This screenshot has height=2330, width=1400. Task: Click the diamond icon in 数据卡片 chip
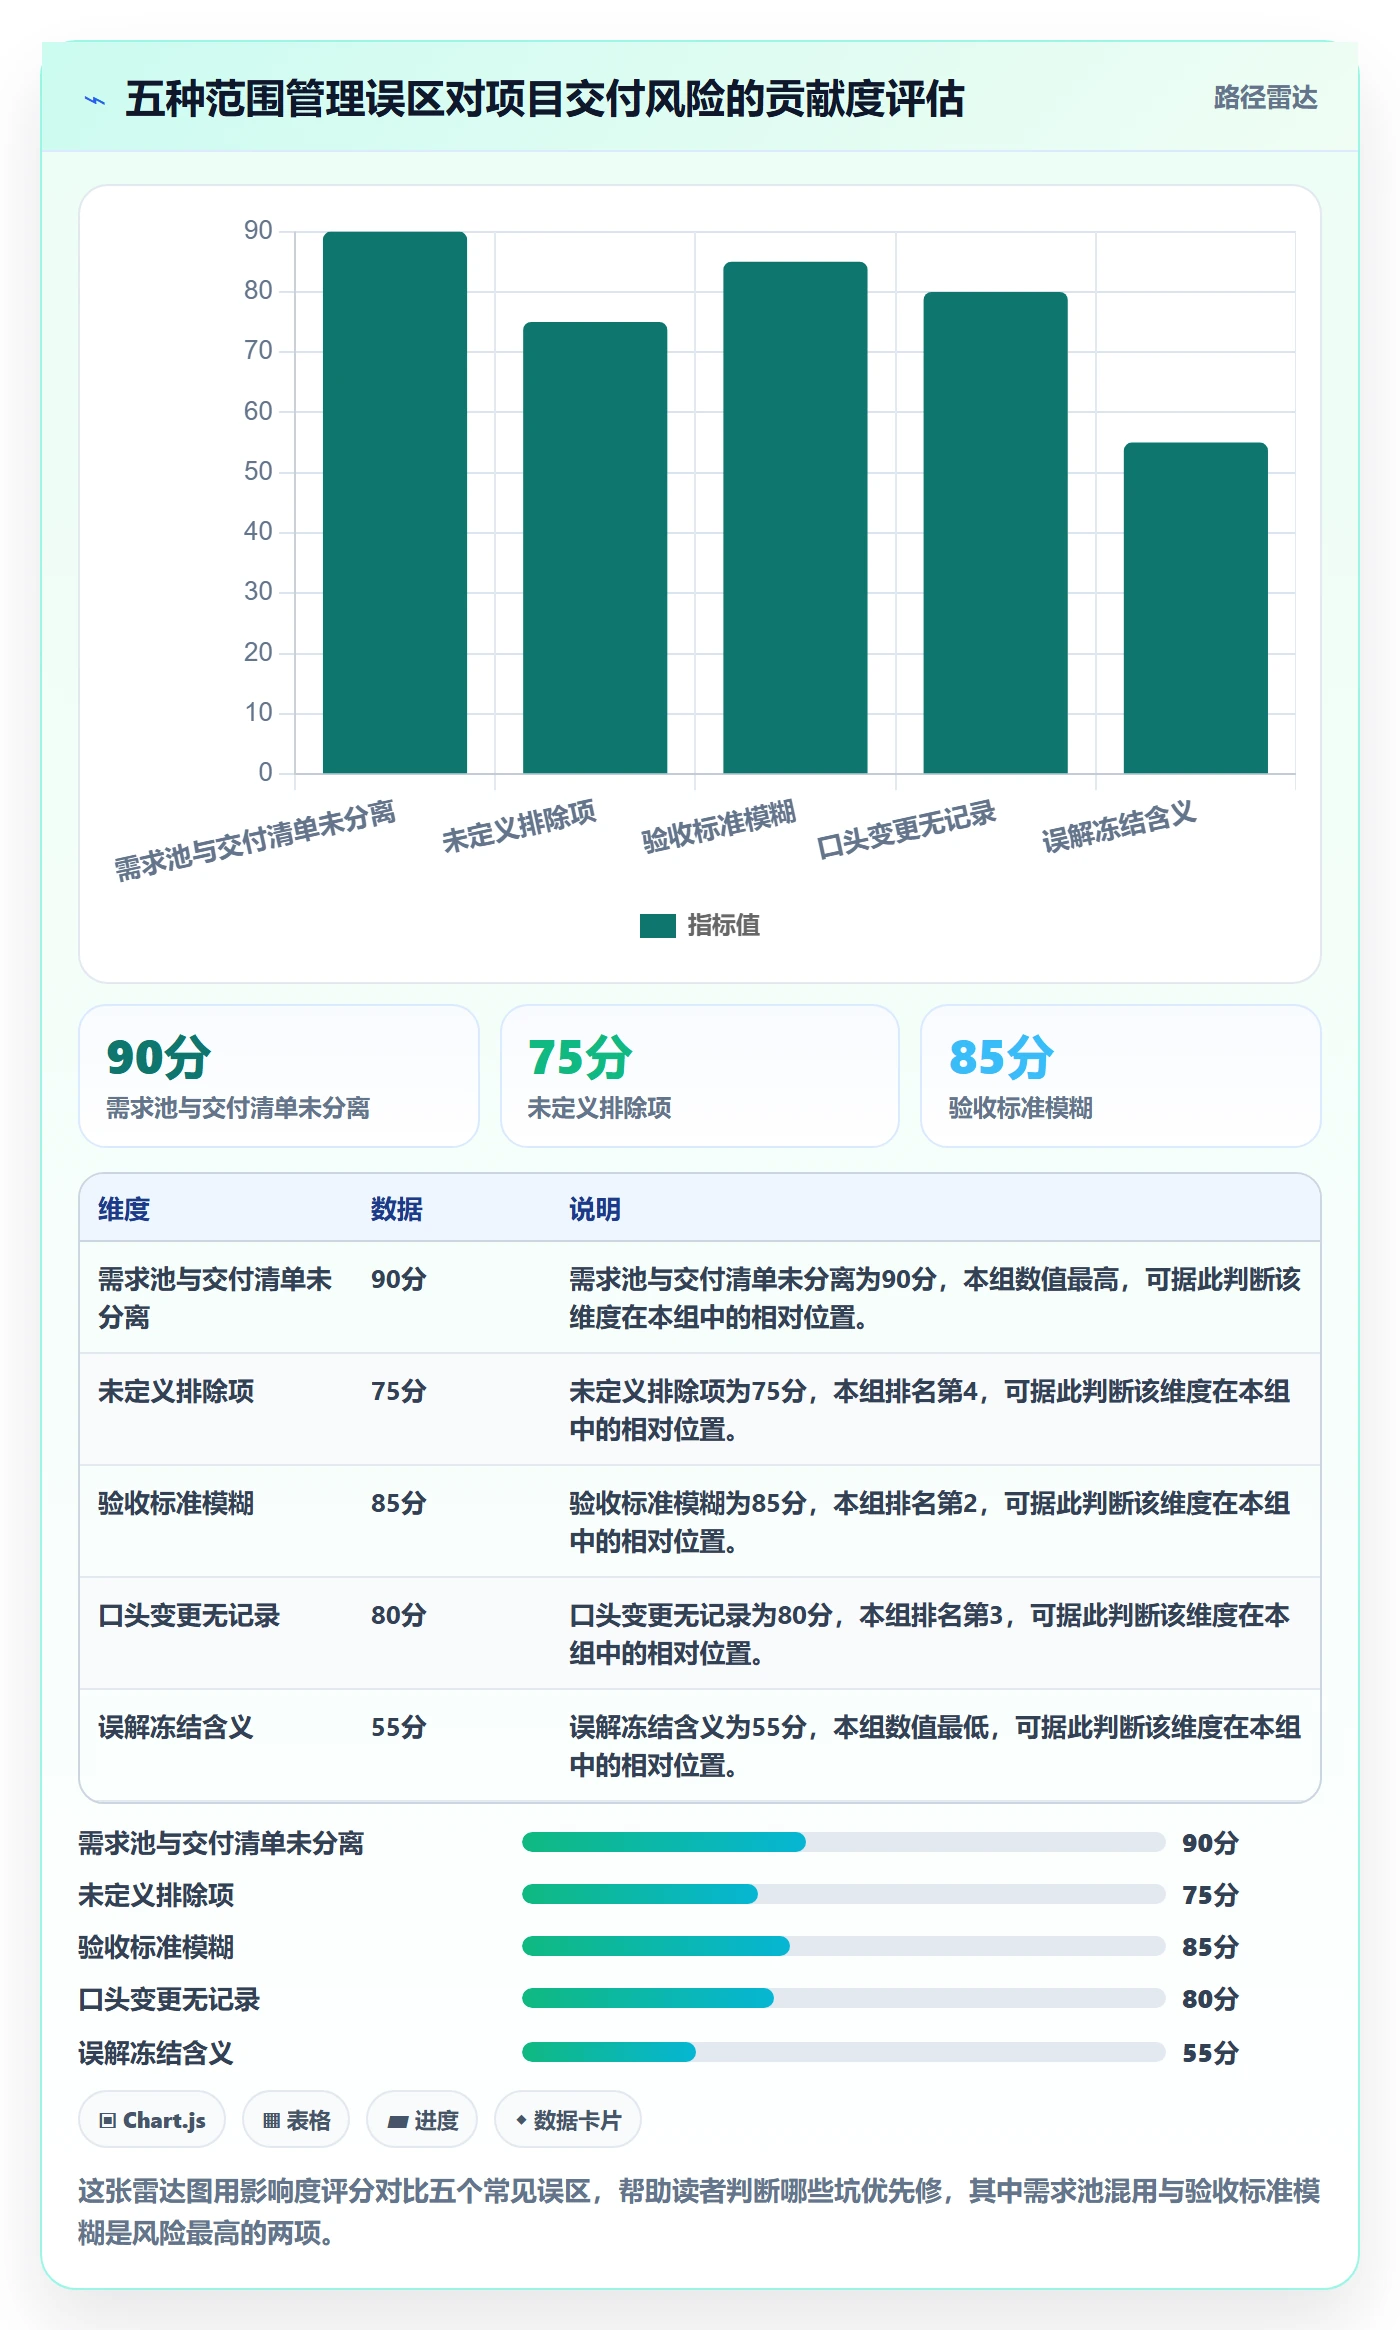coord(521,2120)
